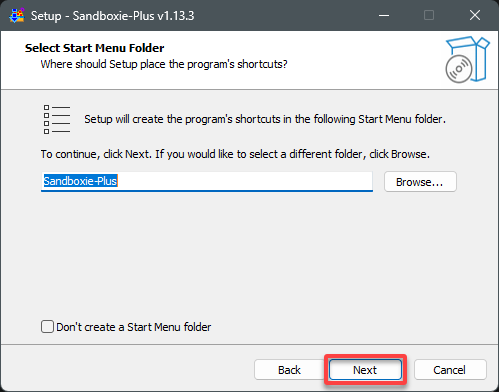This screenshot has height=392, width=499.
Task: Click 'Where should Setup place the program's shortcuts?' text
Action: point(164,64)
